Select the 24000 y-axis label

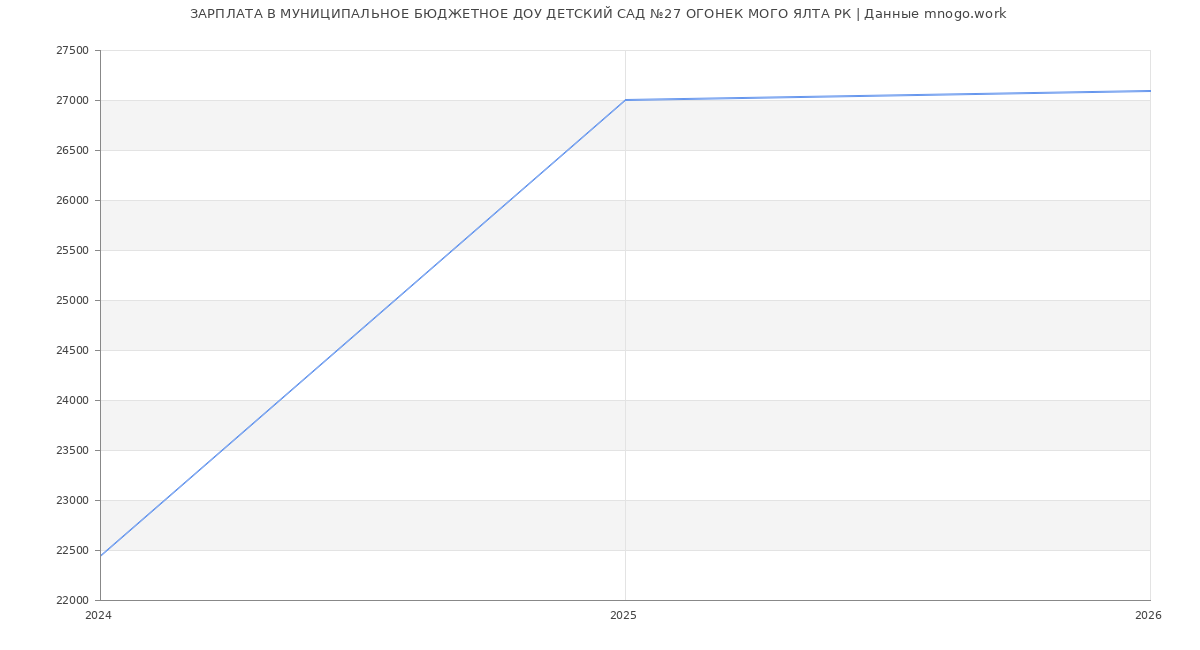[x=72, y=400]
